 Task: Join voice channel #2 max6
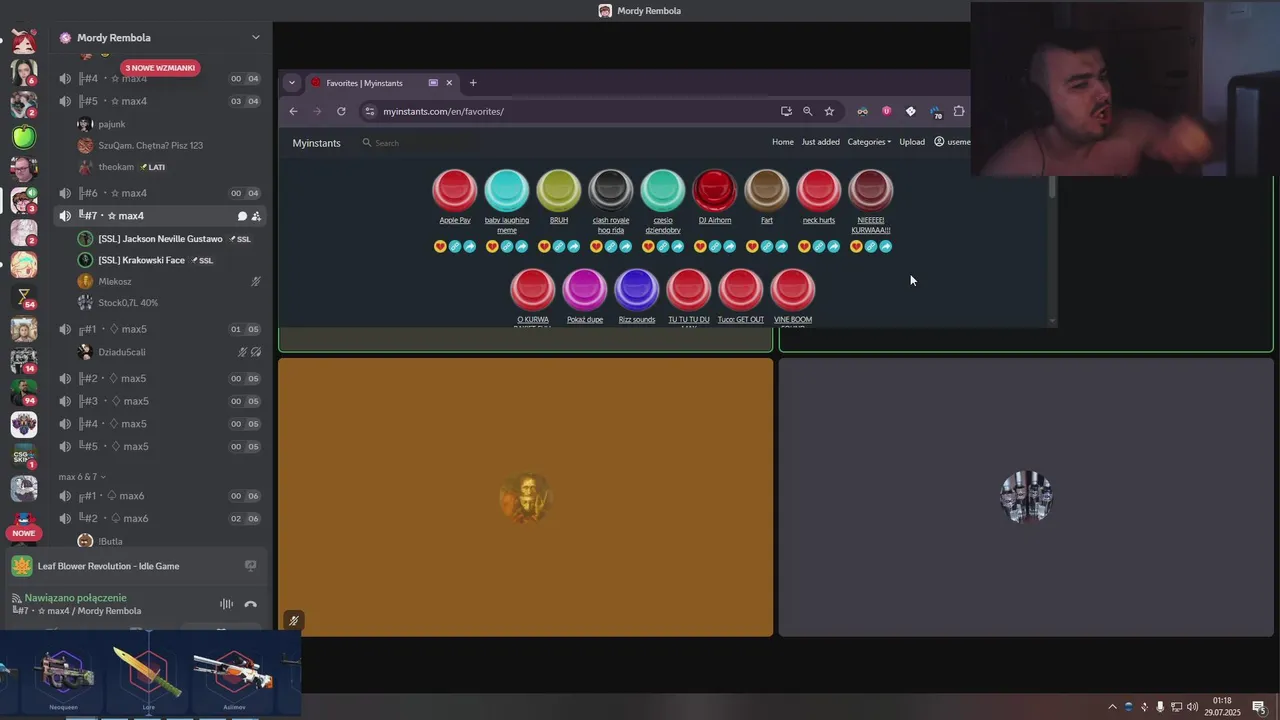(x=160, y=518)
